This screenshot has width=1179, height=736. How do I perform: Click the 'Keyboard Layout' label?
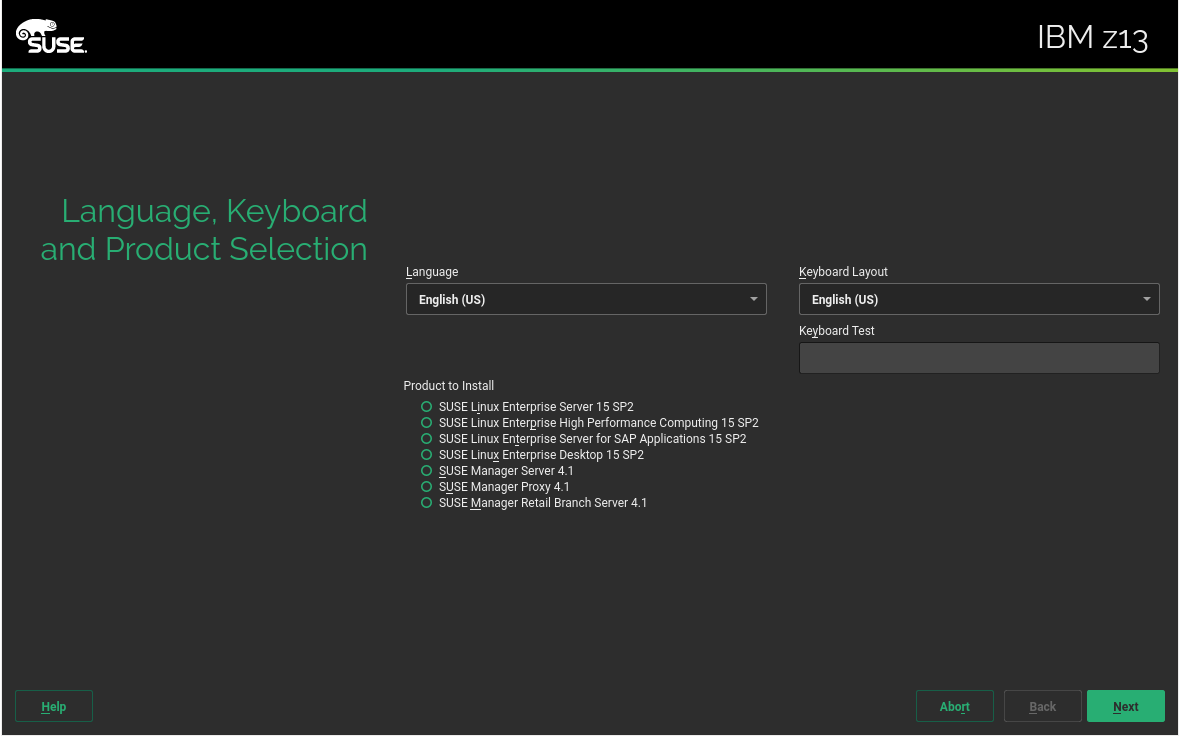(844, 272)
